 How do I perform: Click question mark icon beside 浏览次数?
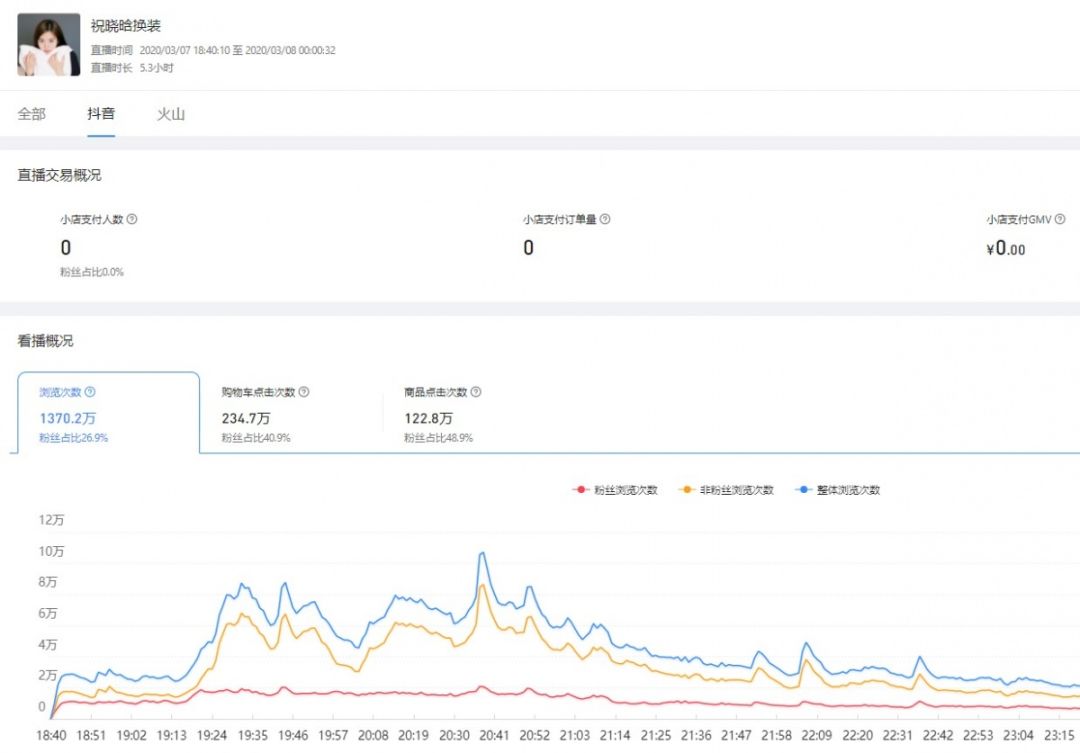pos(90,393)
